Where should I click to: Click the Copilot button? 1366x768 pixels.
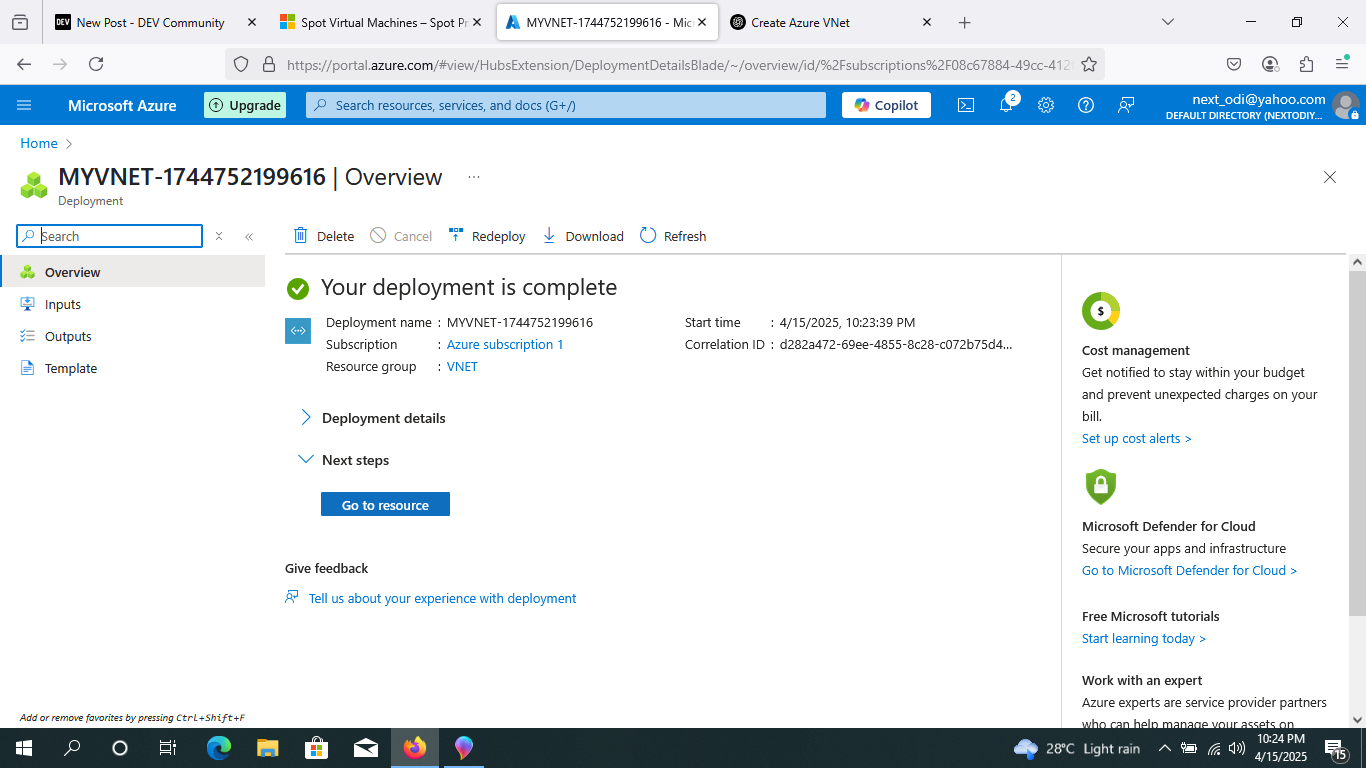coord(886,105)
